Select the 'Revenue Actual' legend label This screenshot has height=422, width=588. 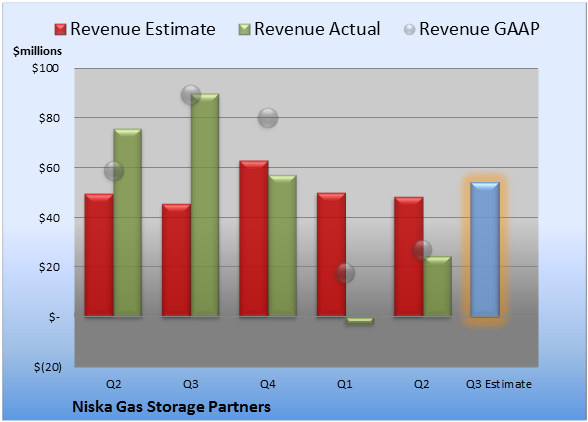coord(317,29)
